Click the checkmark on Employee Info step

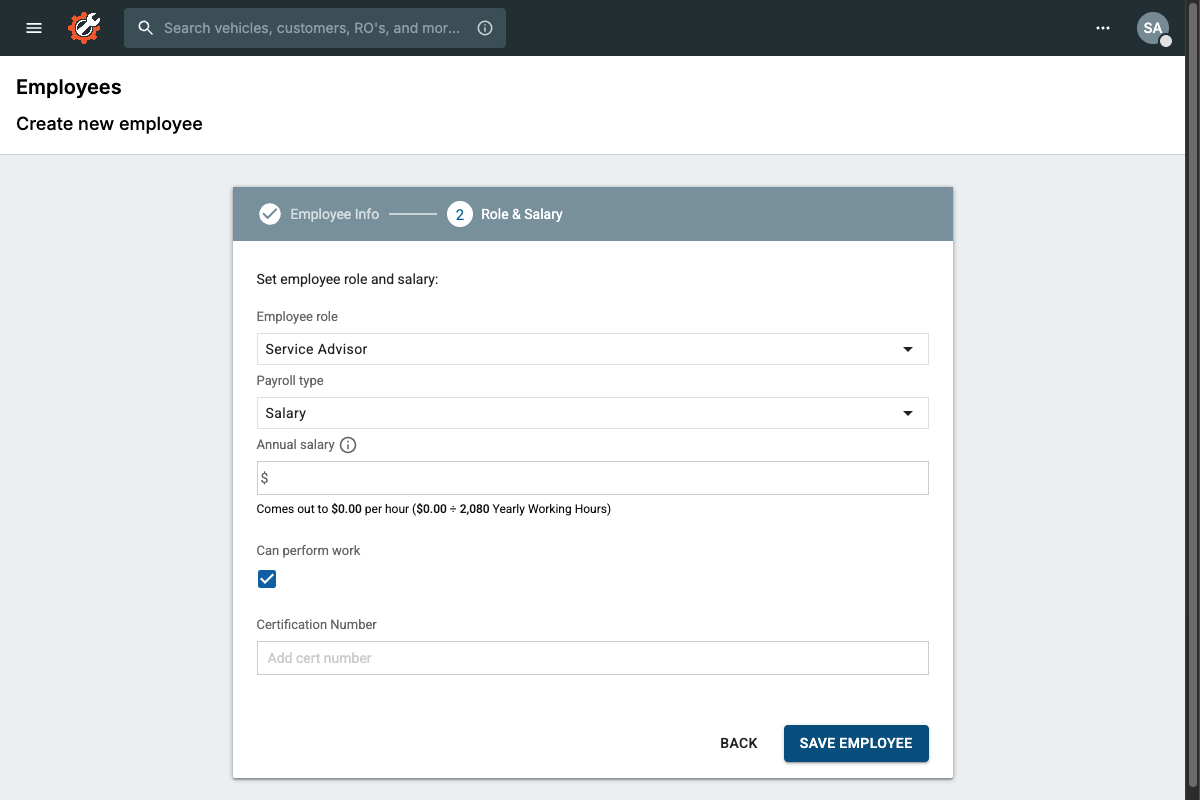pyautogui.click(x=269, y=213)
